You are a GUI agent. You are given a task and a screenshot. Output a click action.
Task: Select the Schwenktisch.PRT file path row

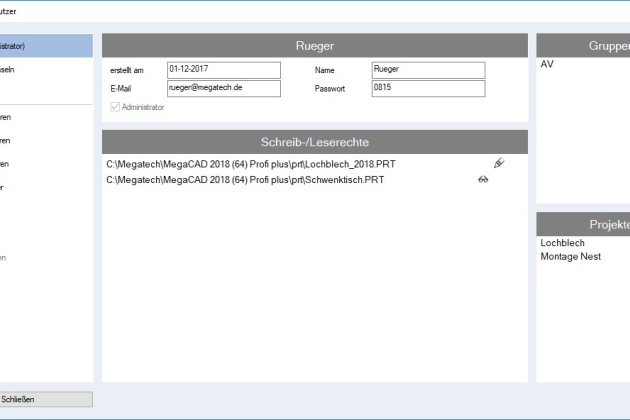click(x=245, y=180)
